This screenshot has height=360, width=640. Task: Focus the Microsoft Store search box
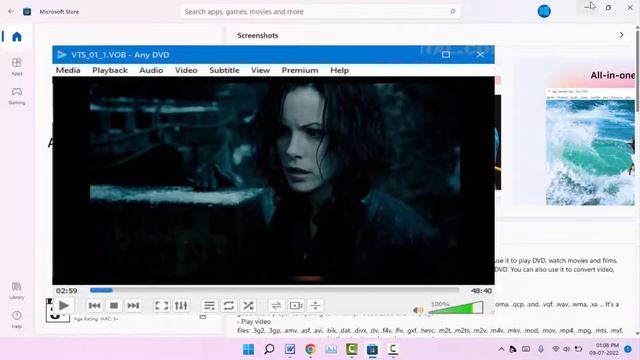click(x=320, y=11)
